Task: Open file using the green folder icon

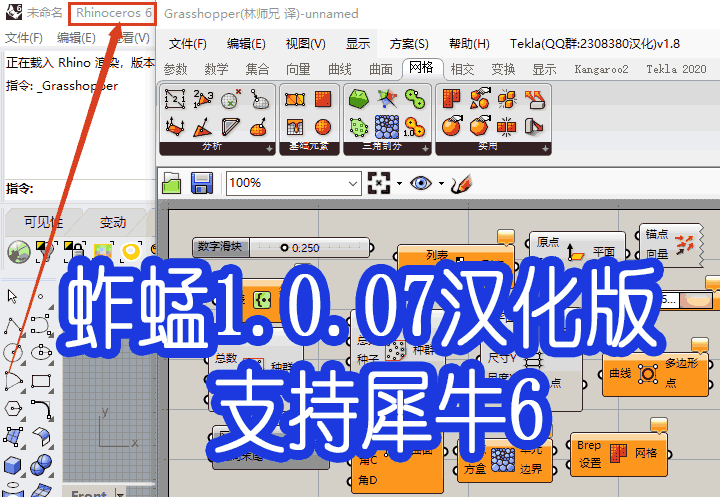Action: (172, 183)
